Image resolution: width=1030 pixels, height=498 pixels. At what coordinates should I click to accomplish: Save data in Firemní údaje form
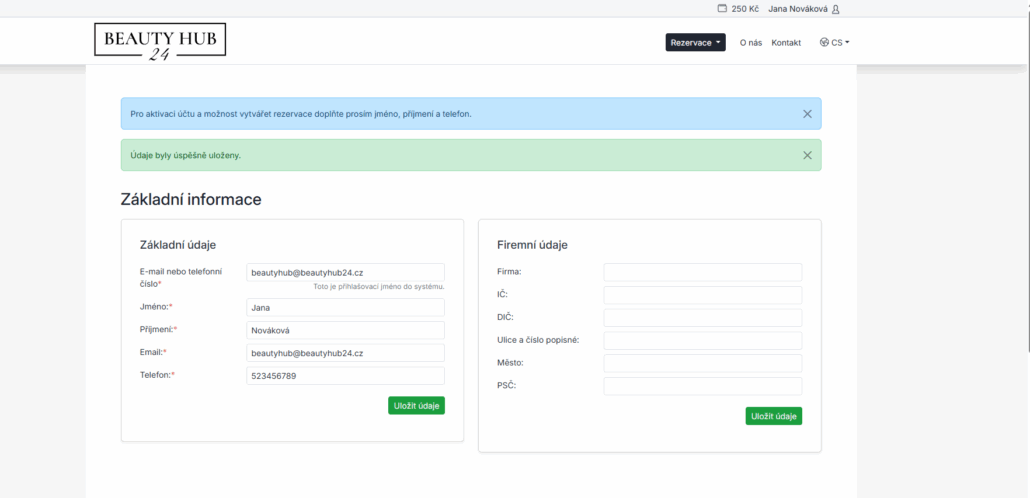pyautogui.click(x=773, y=416)
